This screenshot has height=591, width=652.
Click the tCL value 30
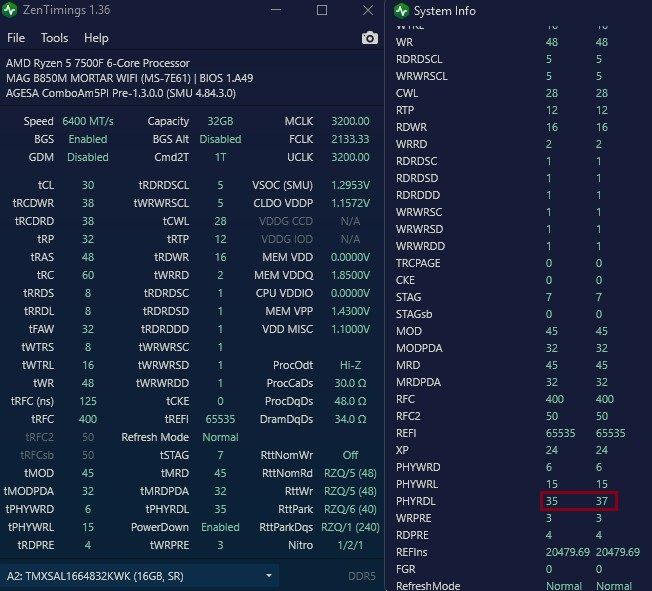click(88, 185)
